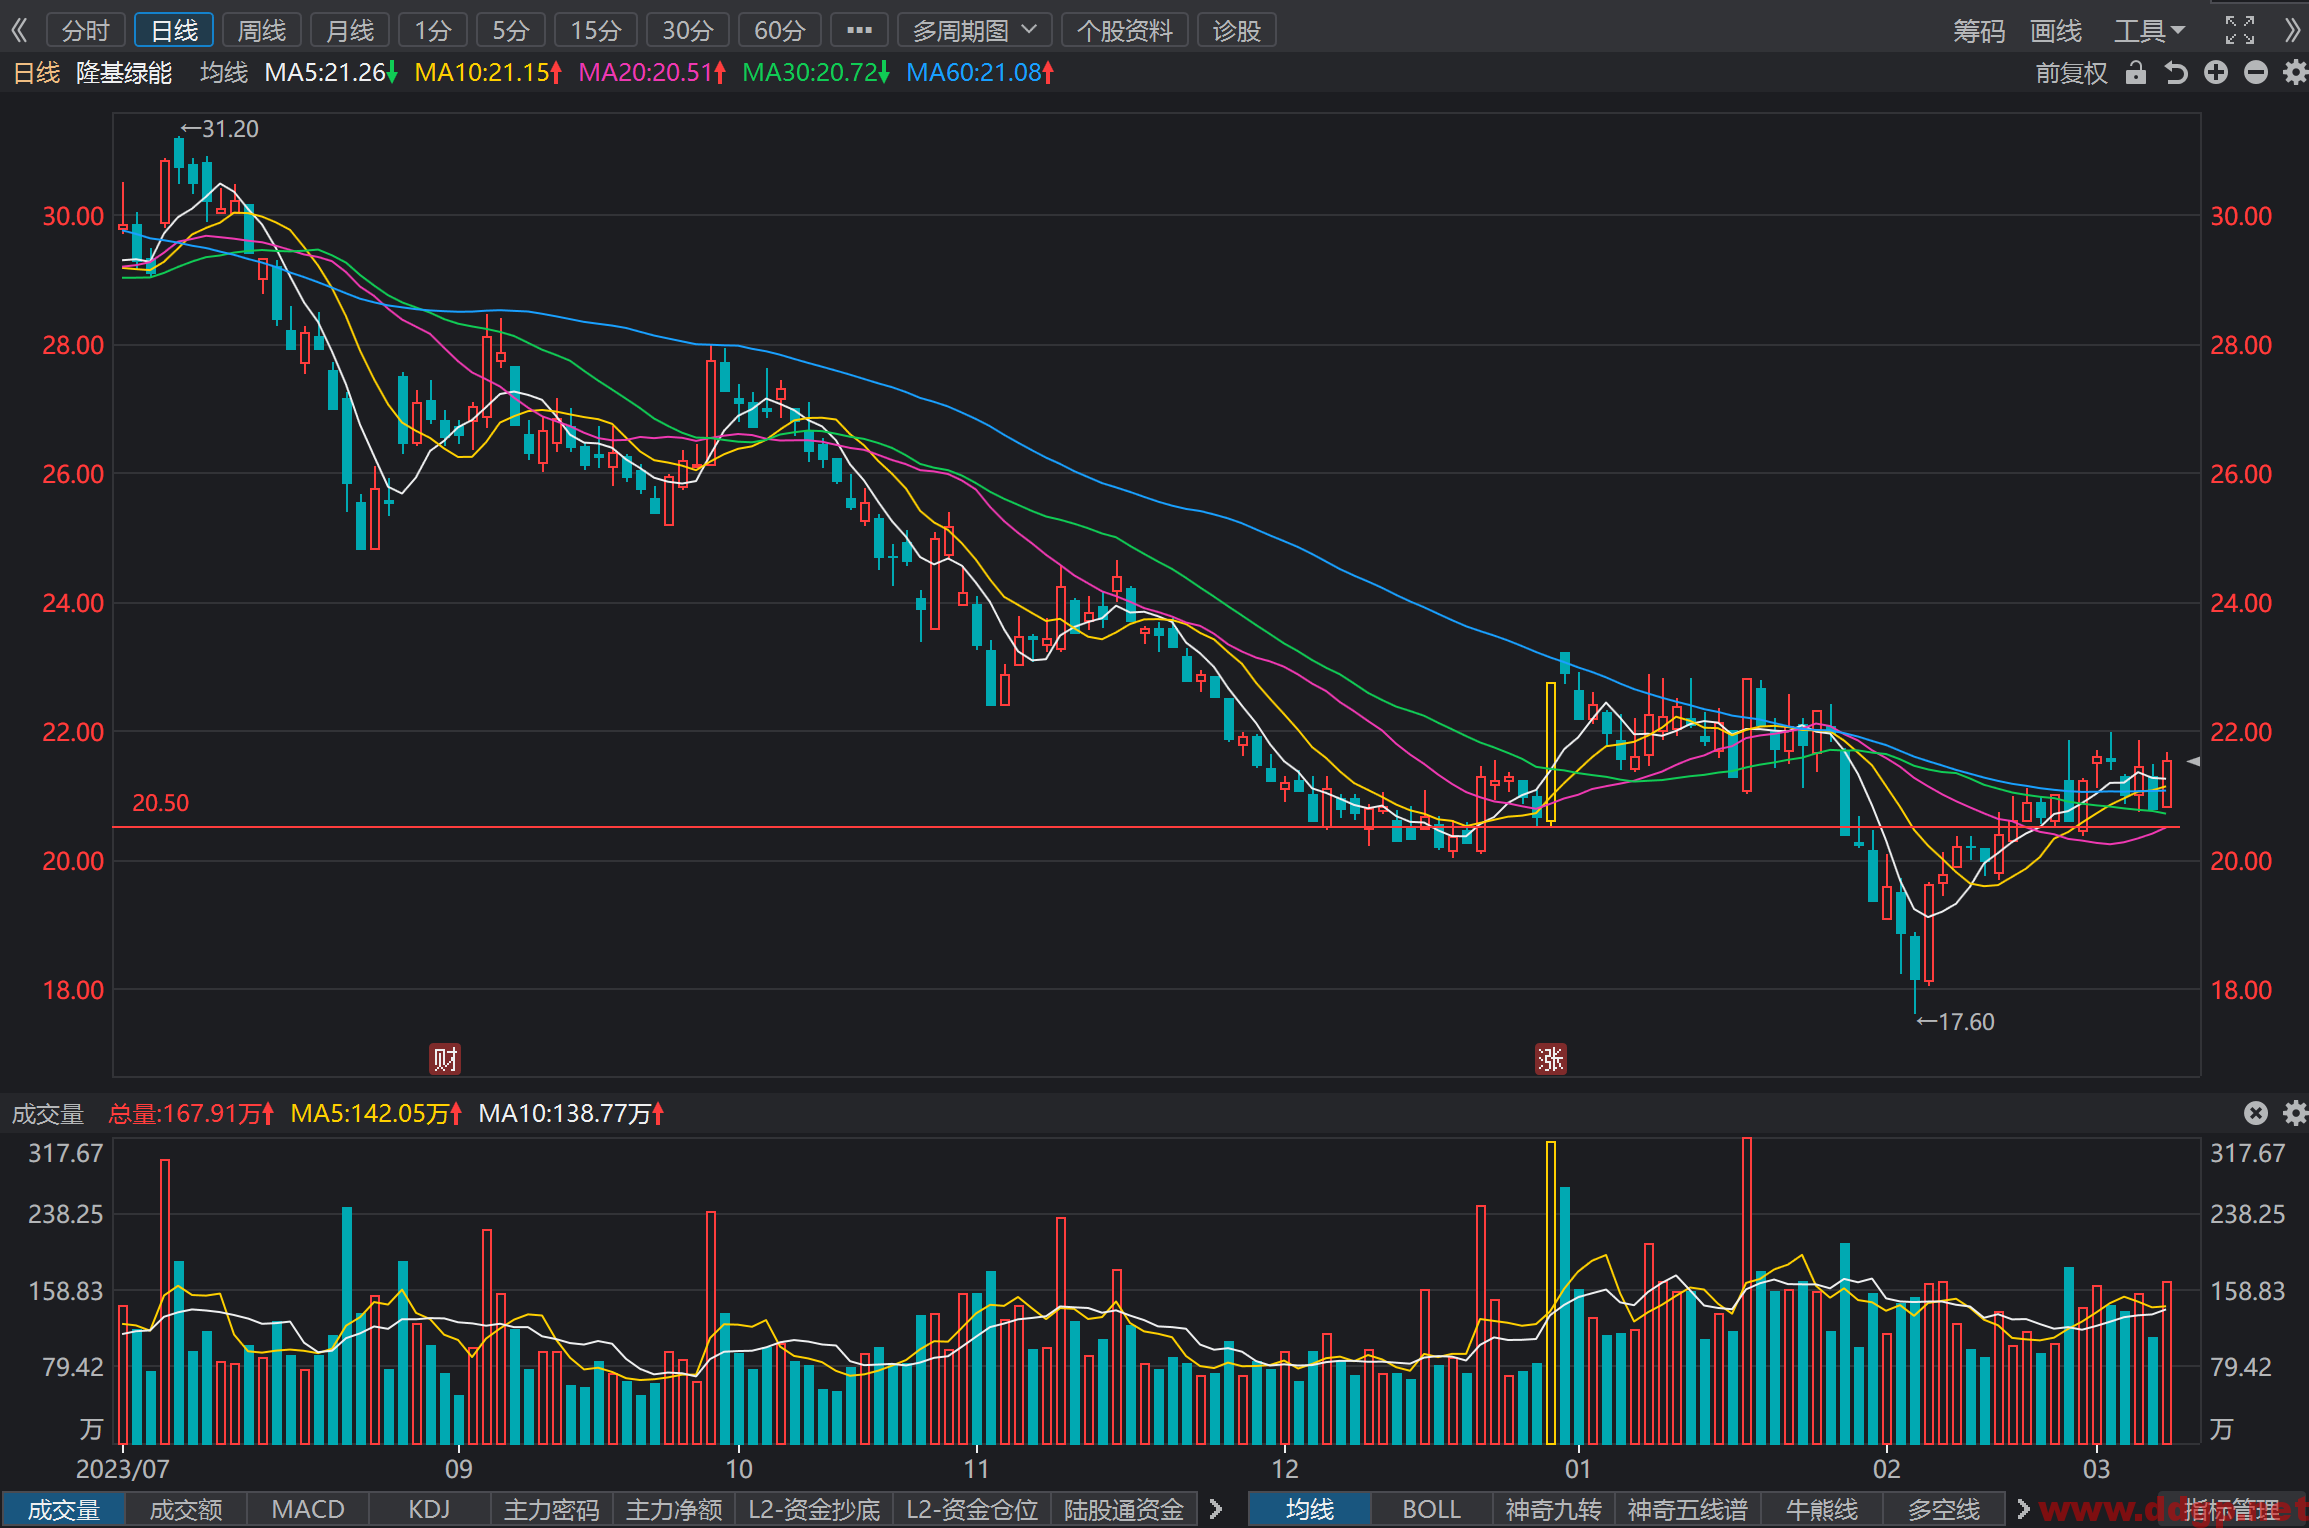2309x1528 pixels.
Task: Toggle the 前复权 price adjustment mode
Action: click(2071, 73)
